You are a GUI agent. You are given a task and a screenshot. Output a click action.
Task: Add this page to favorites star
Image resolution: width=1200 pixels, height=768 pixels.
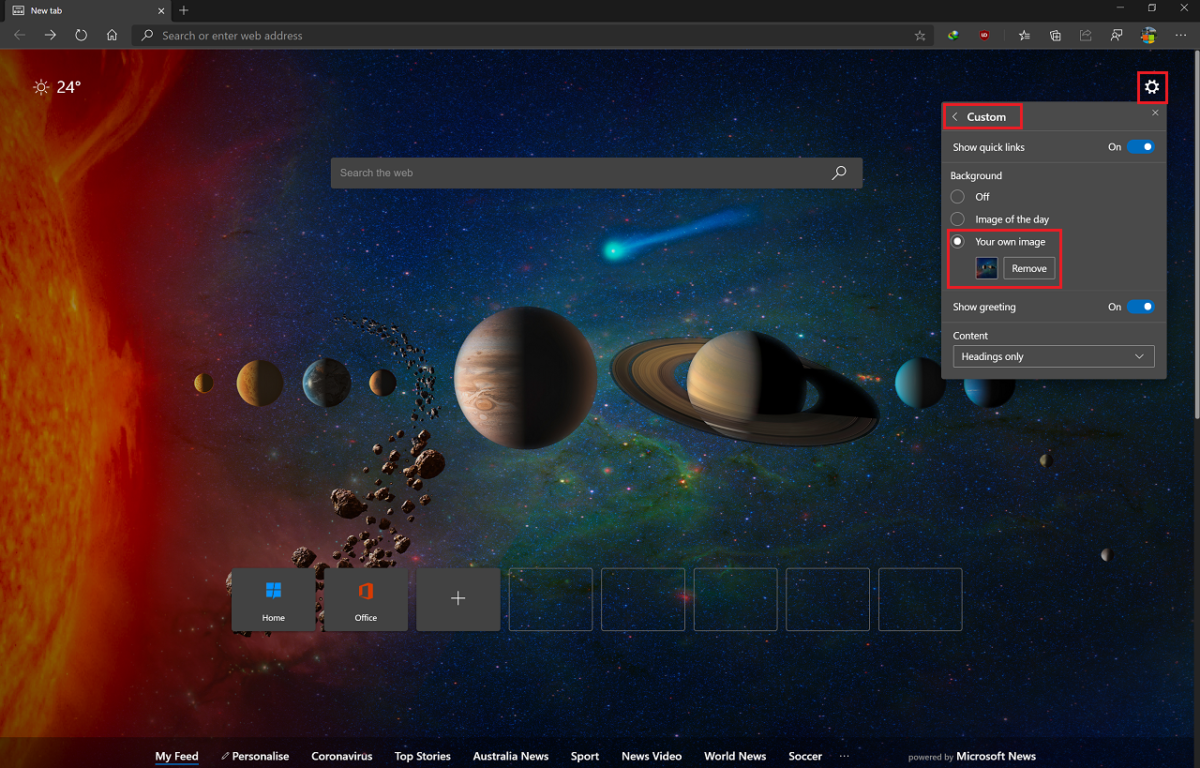(920, 35)
